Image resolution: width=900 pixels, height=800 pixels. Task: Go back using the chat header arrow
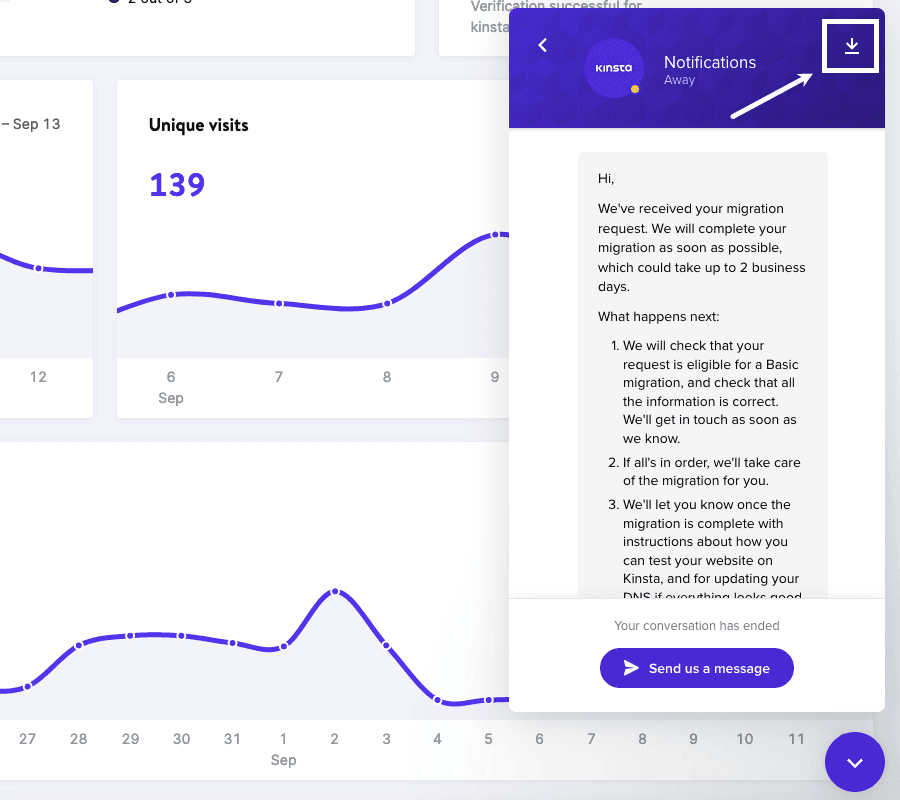pyautogui.click(x=543, y=45)
